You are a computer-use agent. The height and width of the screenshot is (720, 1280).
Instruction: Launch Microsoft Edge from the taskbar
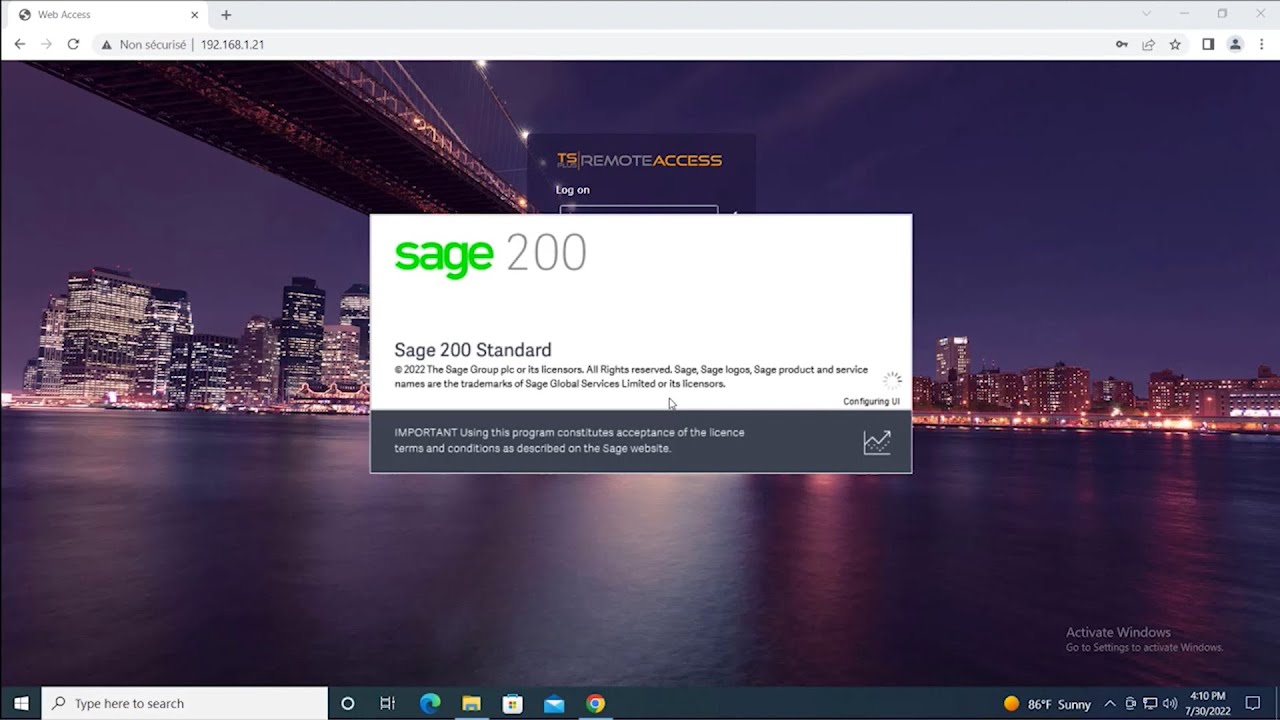coord(430,703)
